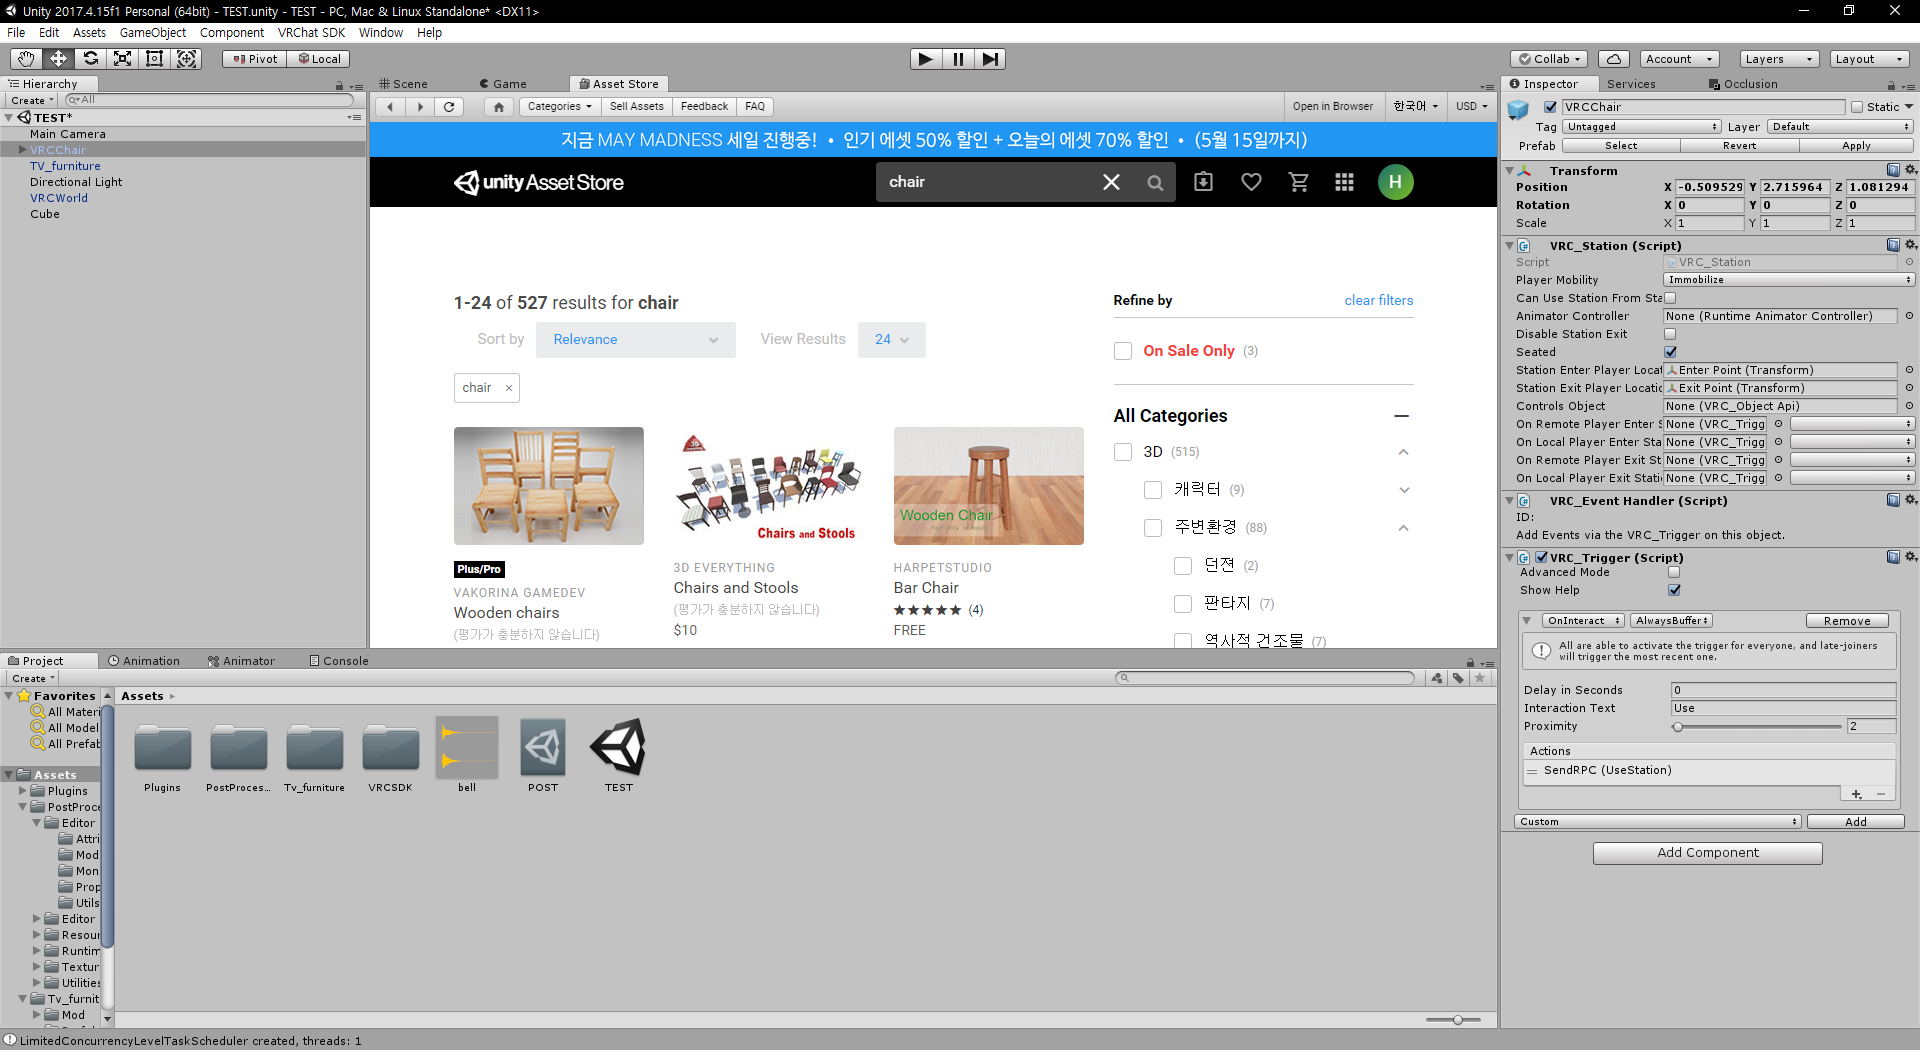Open the apps grid menu

pyautogui.click(x=1344, y=181)
